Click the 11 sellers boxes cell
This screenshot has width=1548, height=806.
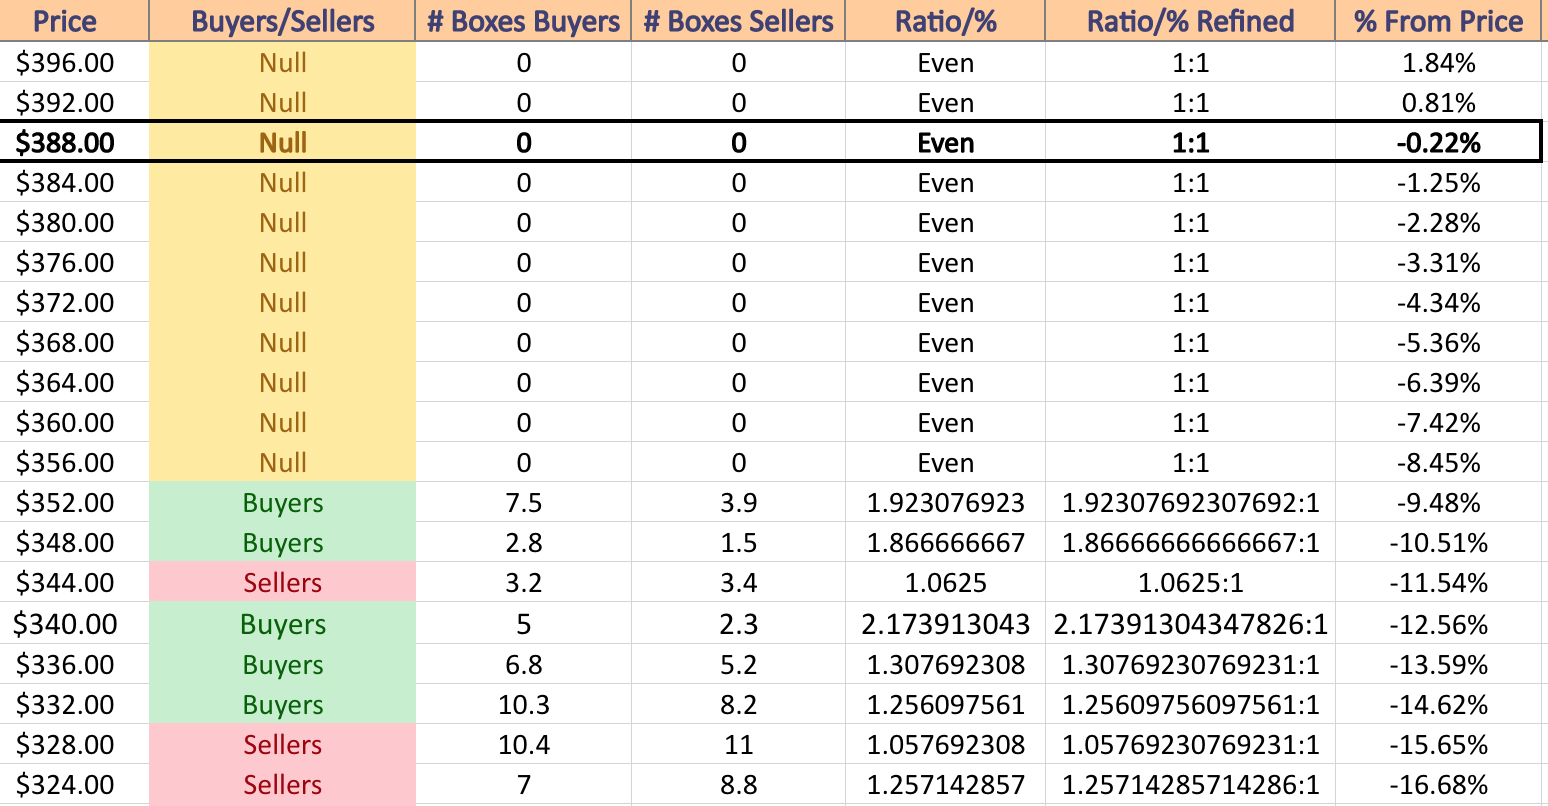pyautogui.click(x=739, y=745)
